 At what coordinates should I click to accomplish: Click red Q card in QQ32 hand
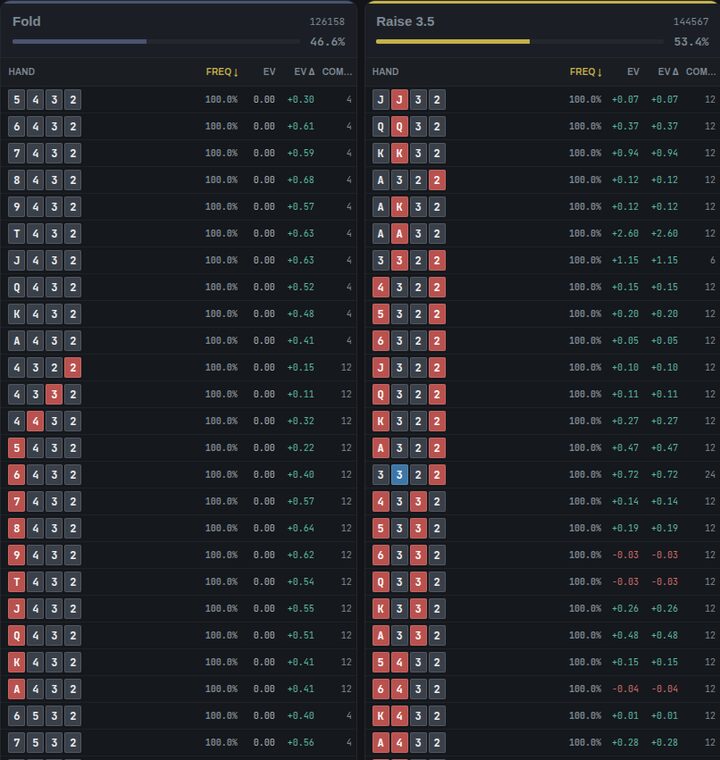pyautogui.click(x=400, y=127)
